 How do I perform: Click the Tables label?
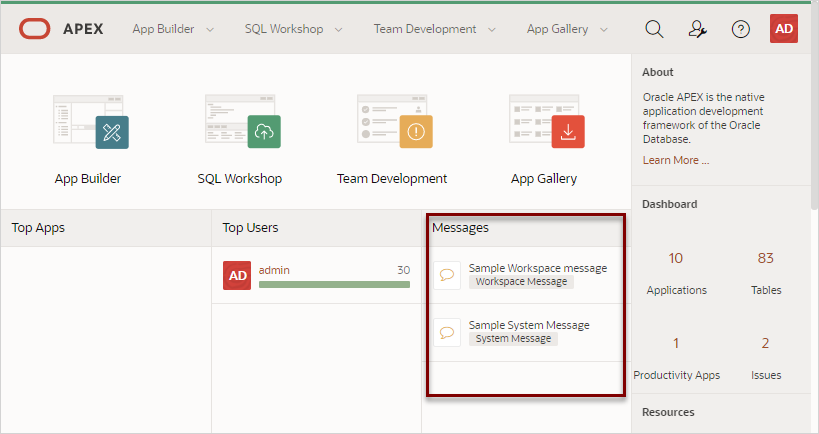(766, 290)
